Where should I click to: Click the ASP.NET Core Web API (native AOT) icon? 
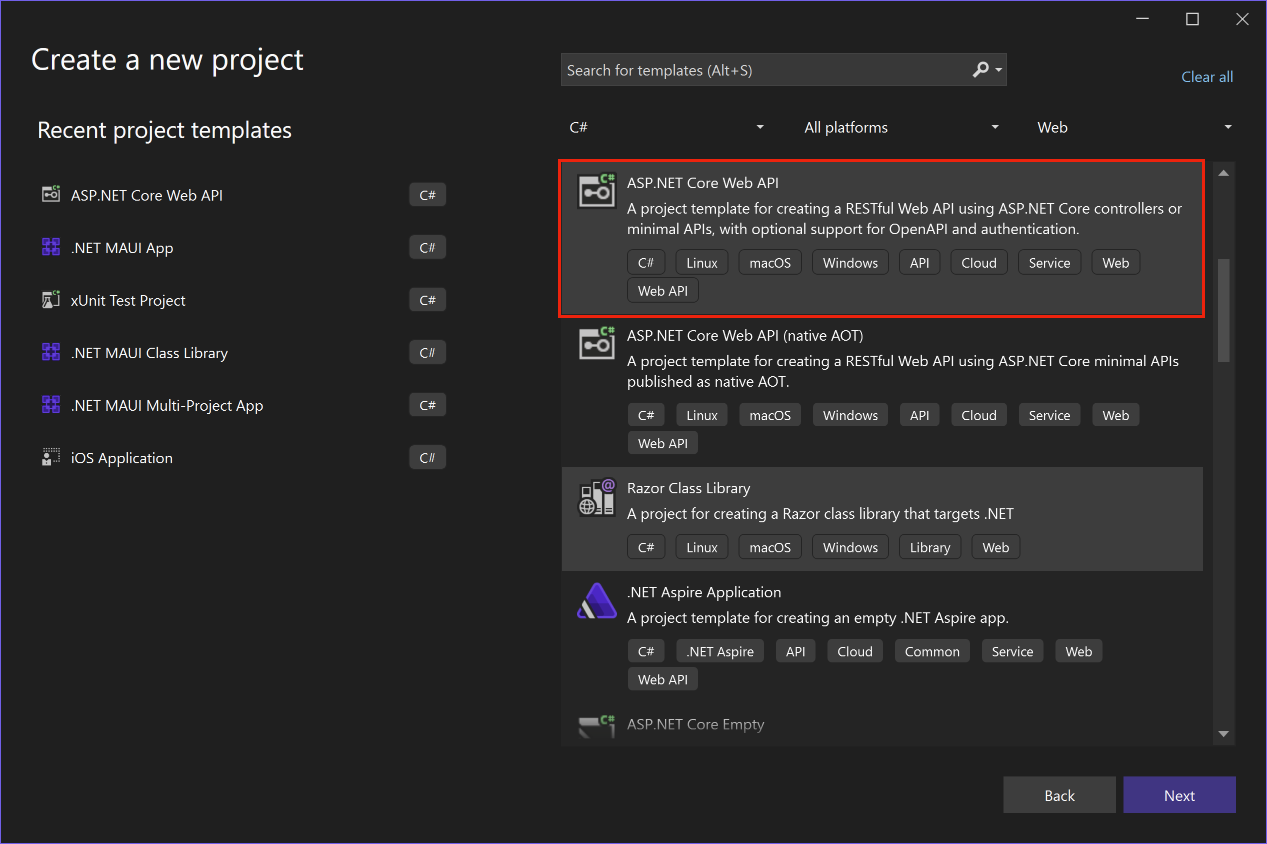596,343
